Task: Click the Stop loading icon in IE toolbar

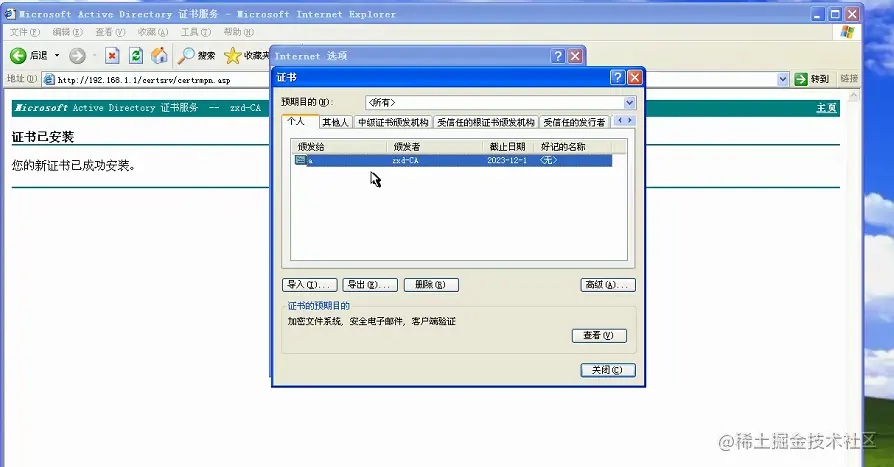Action: [x=112, y=55]
